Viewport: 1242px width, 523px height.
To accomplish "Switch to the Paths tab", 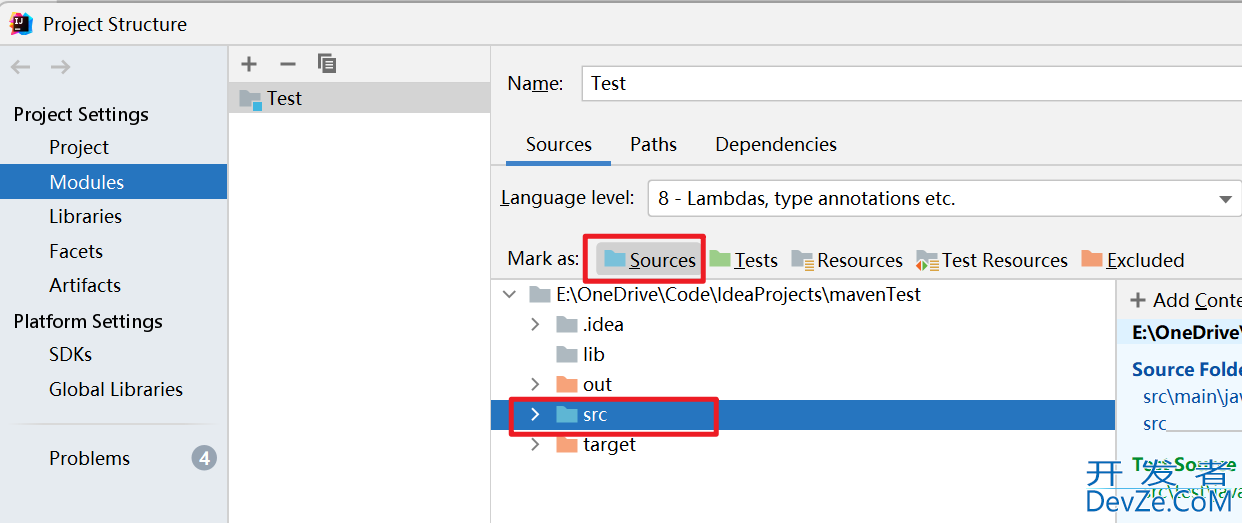I will [x=653, y=145].
